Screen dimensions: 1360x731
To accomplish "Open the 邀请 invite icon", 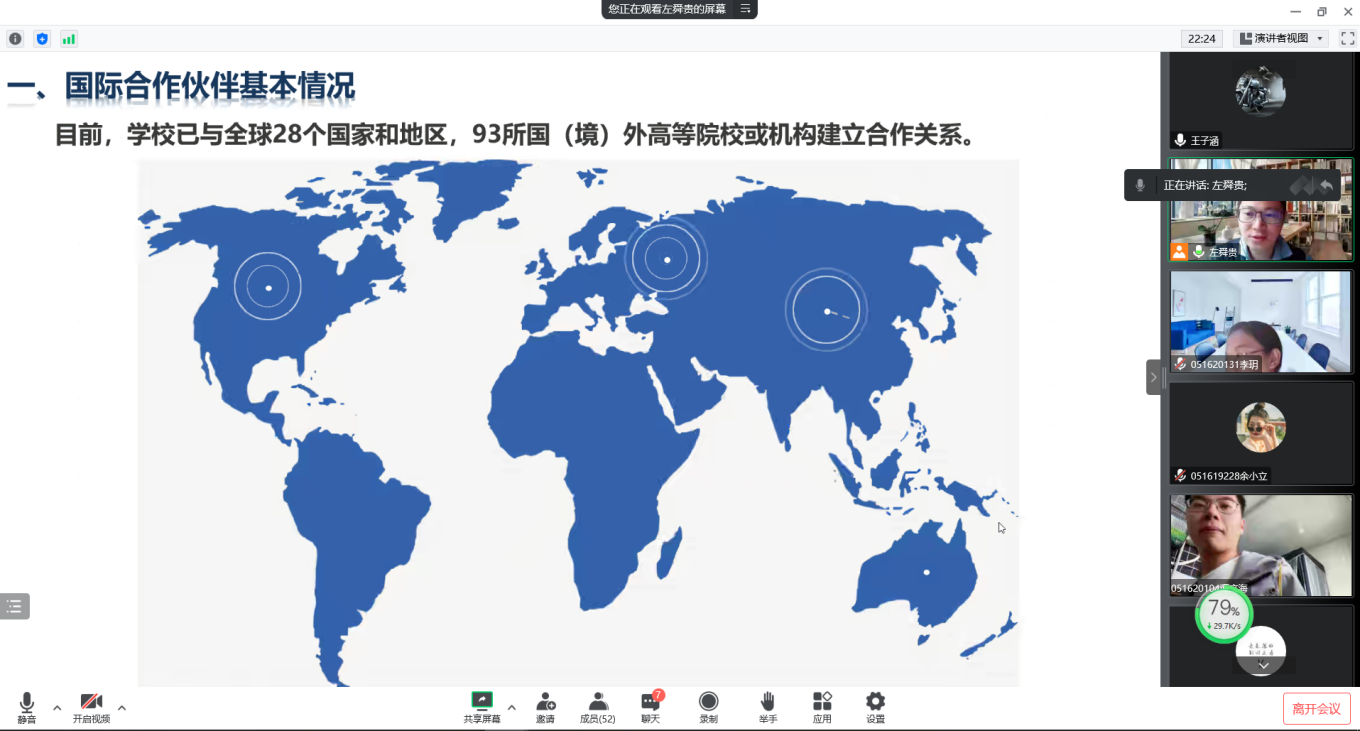I will [545, 707].
